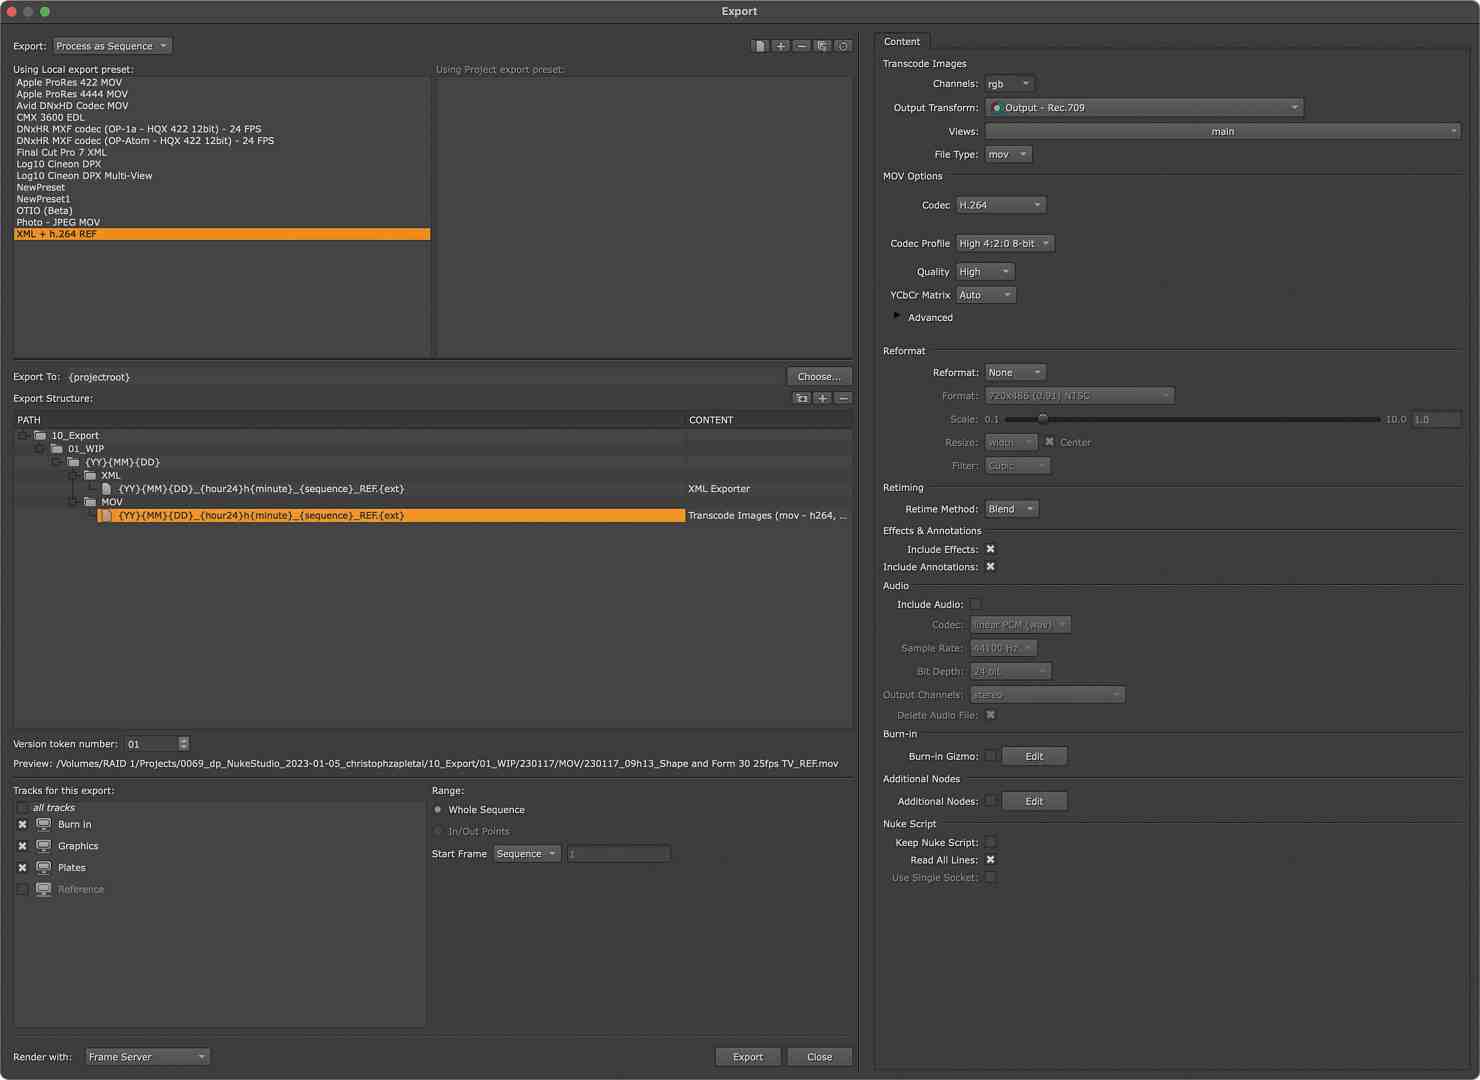Change the Retime Method dropdown from Blend

pyautogui.click(x=1010, y=508)
